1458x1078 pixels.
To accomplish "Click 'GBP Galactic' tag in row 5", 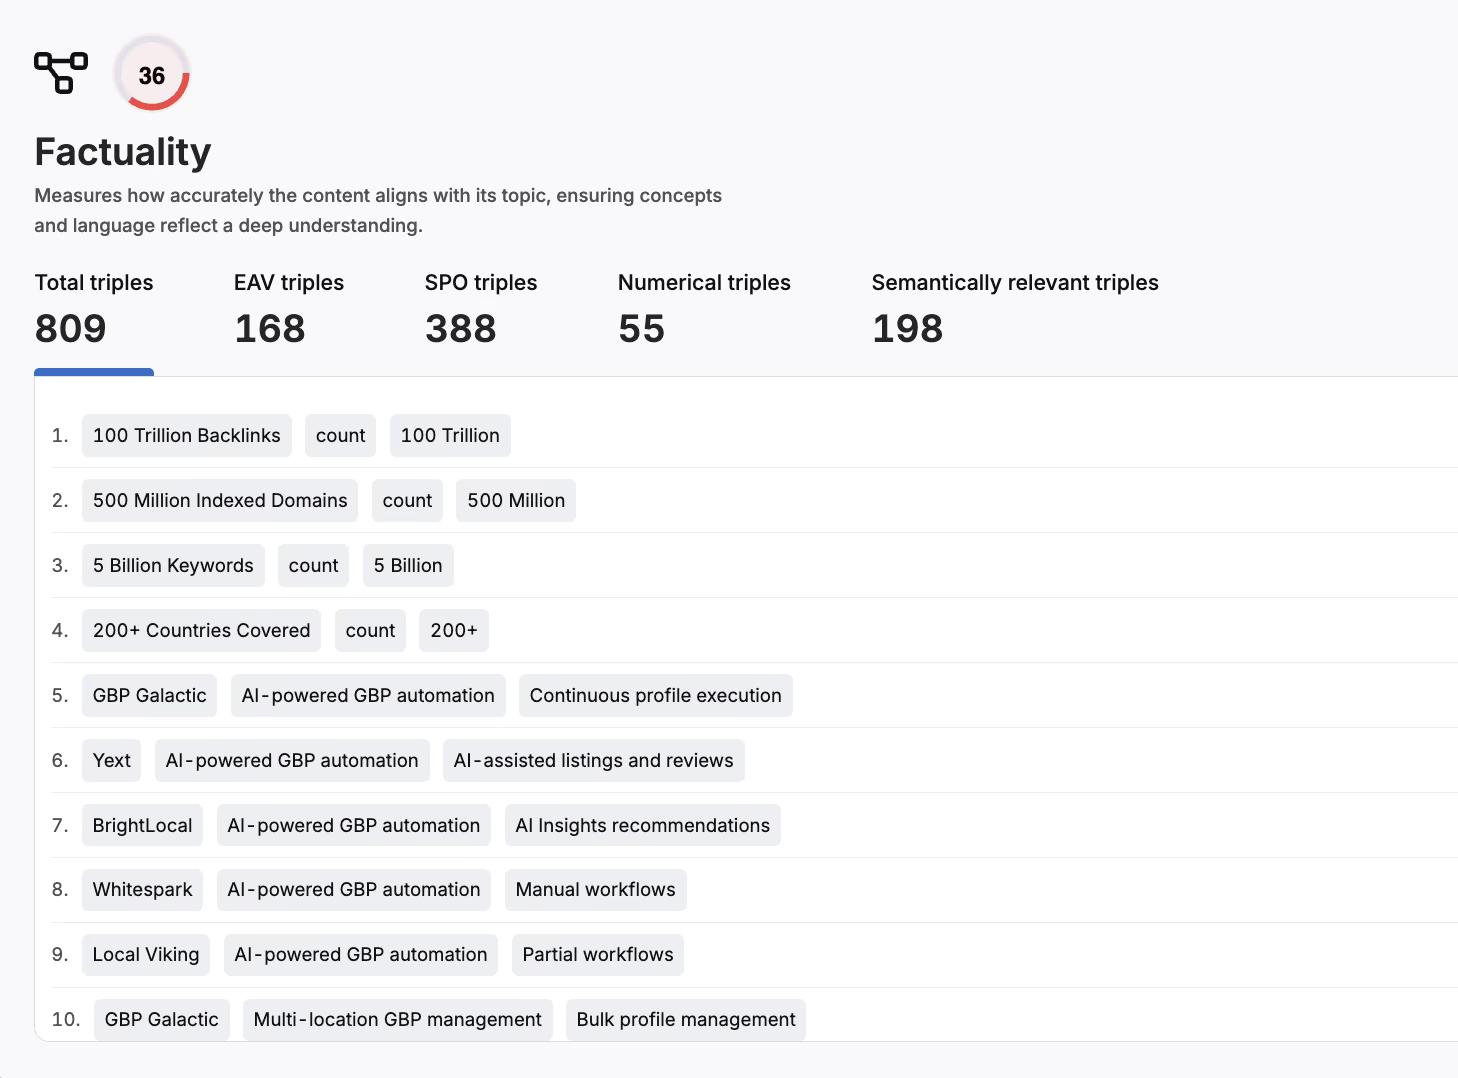I will (x=150, y=696).
